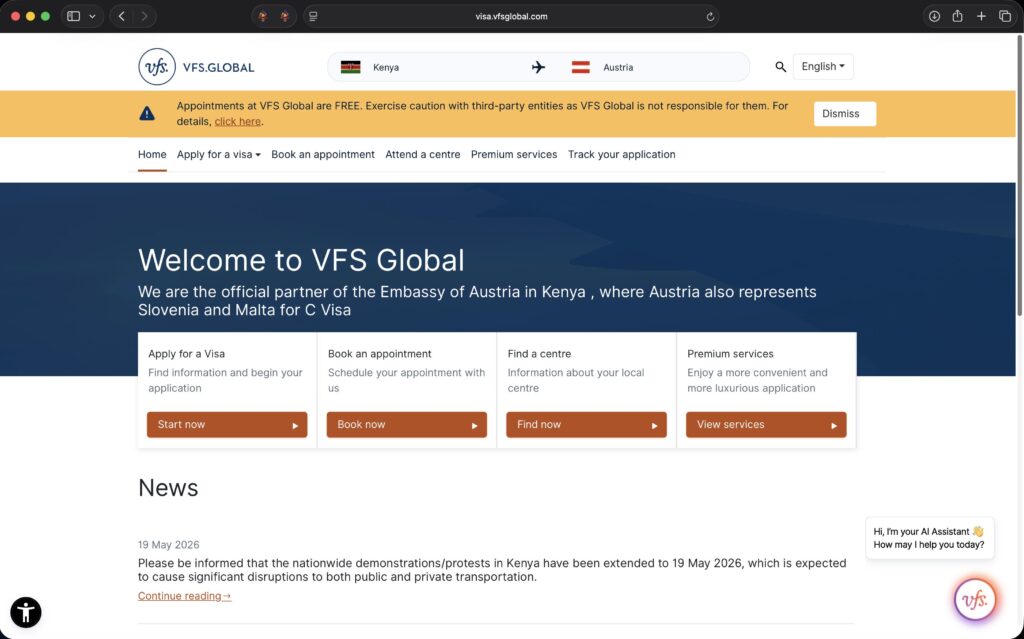The image size is (1024, 639).
Task: Expand sidebar options chevron in Safari
Action: point(92,16)
